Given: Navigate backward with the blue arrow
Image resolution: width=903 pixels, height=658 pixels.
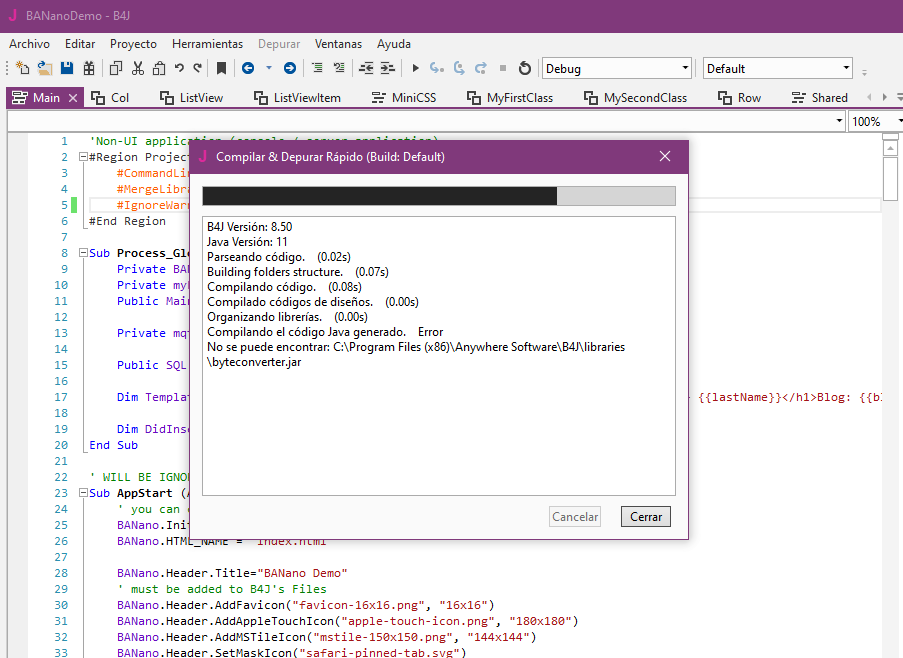Looking at the screenshot, I should pos(246,68).
